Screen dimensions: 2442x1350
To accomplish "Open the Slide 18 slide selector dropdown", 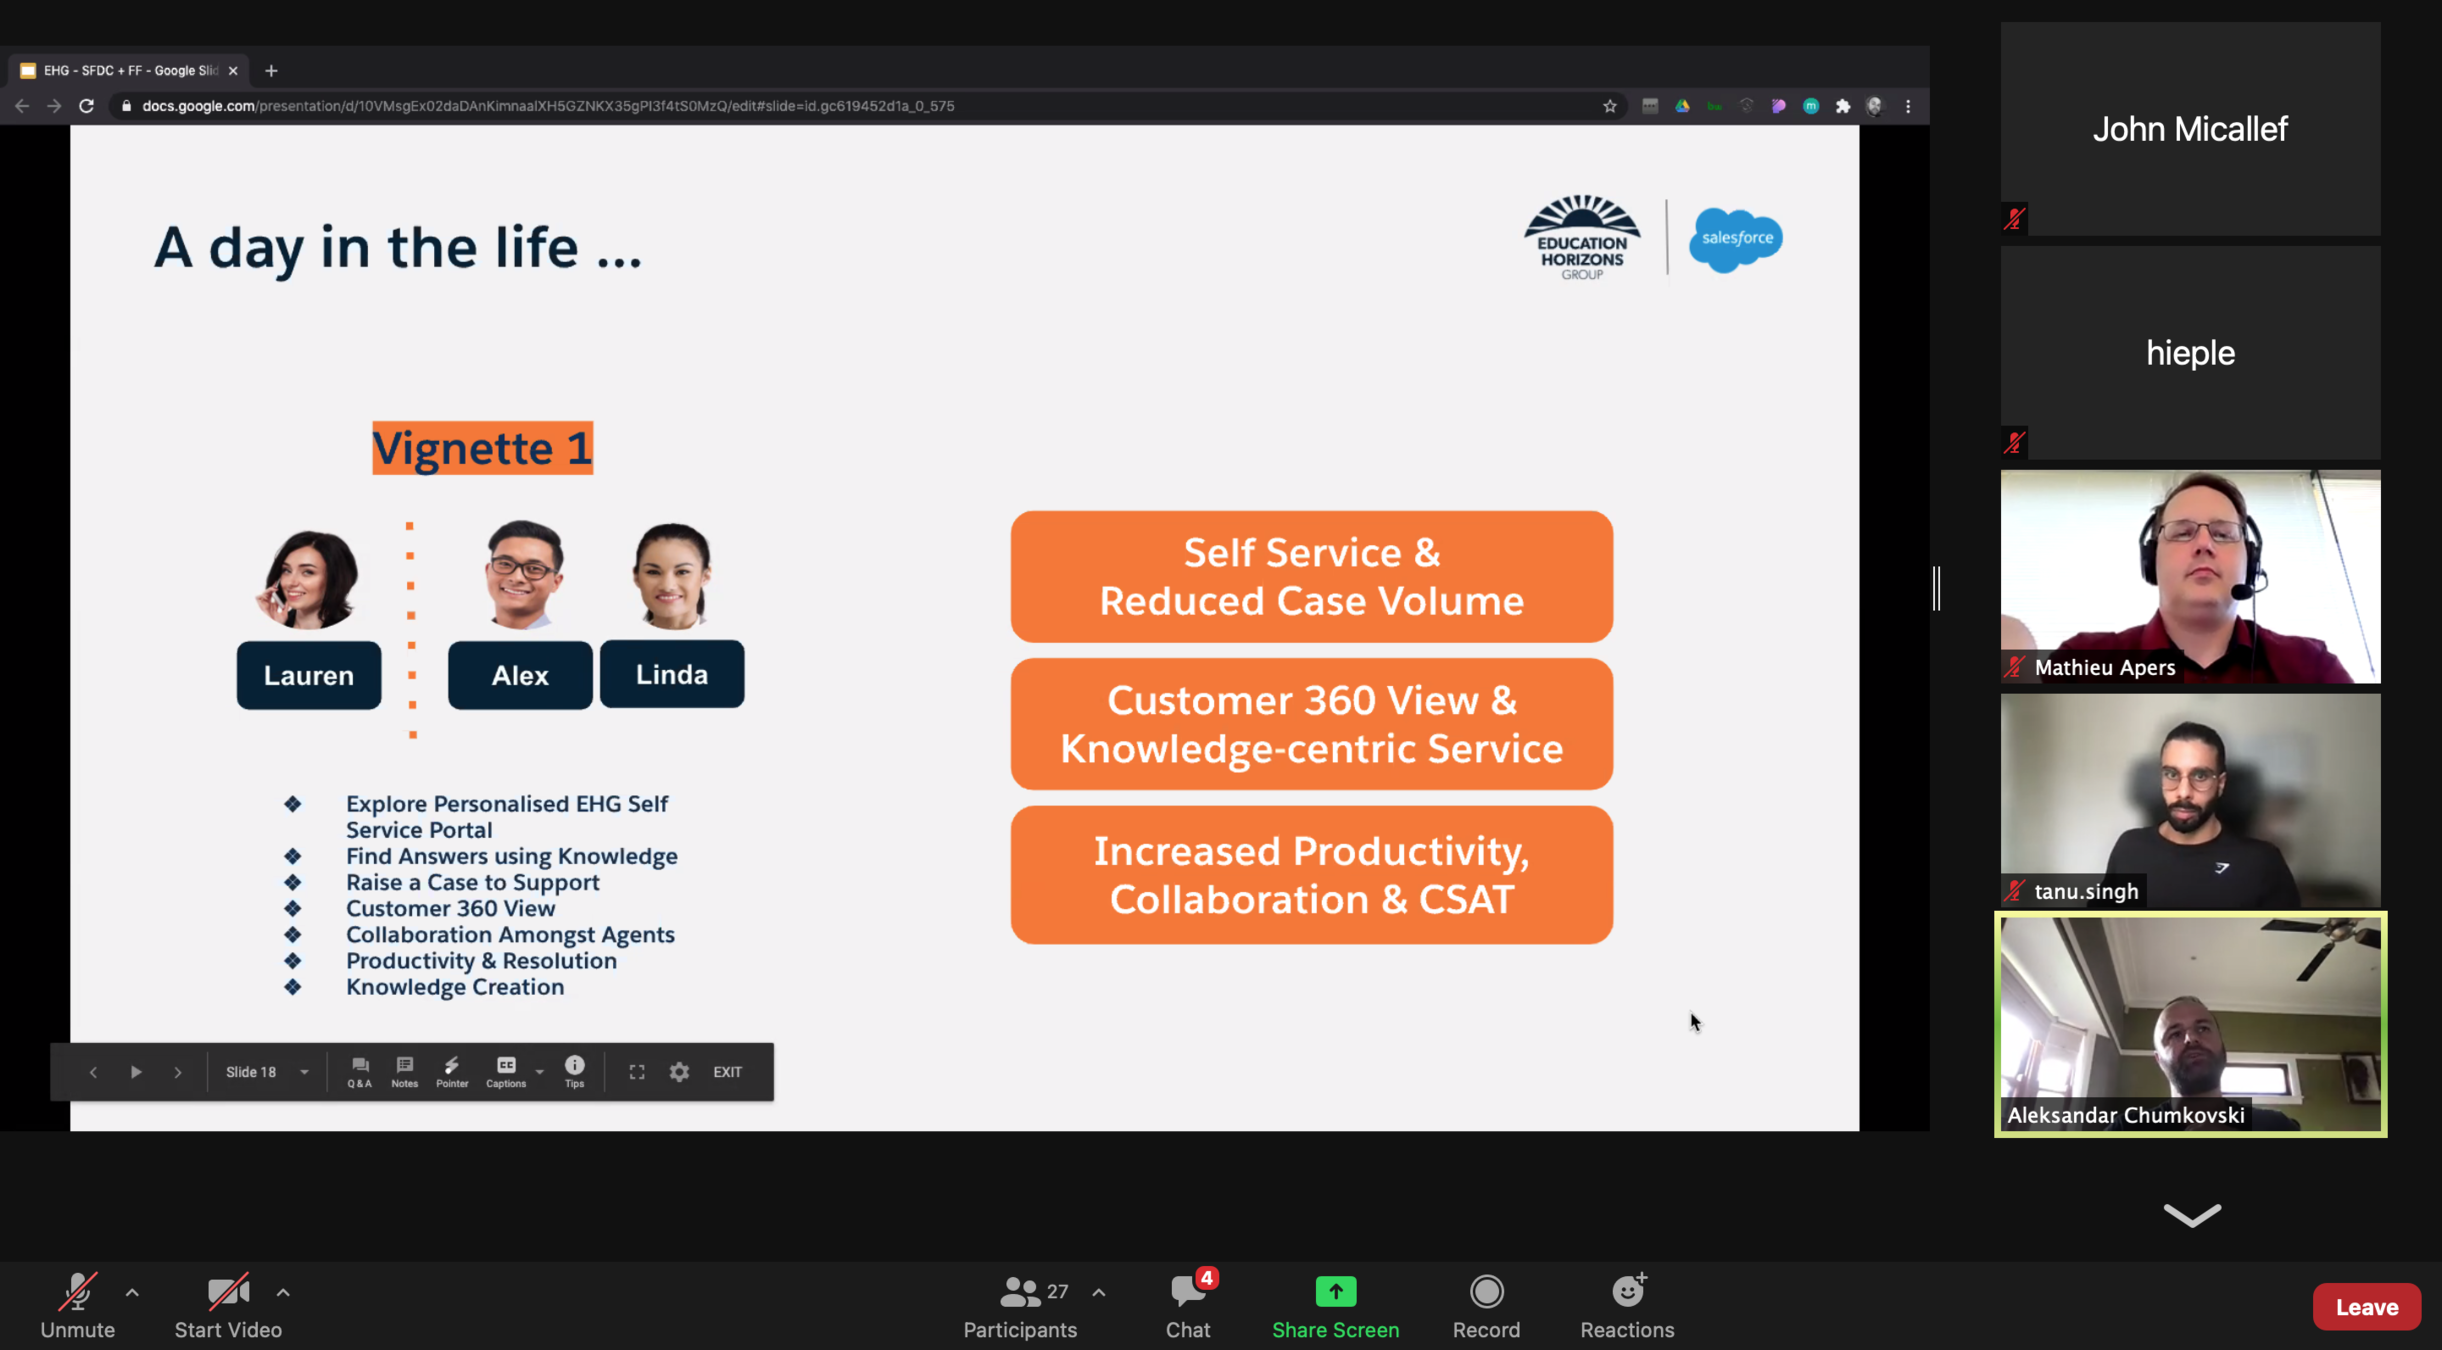I will click(x=266, y=1072).
